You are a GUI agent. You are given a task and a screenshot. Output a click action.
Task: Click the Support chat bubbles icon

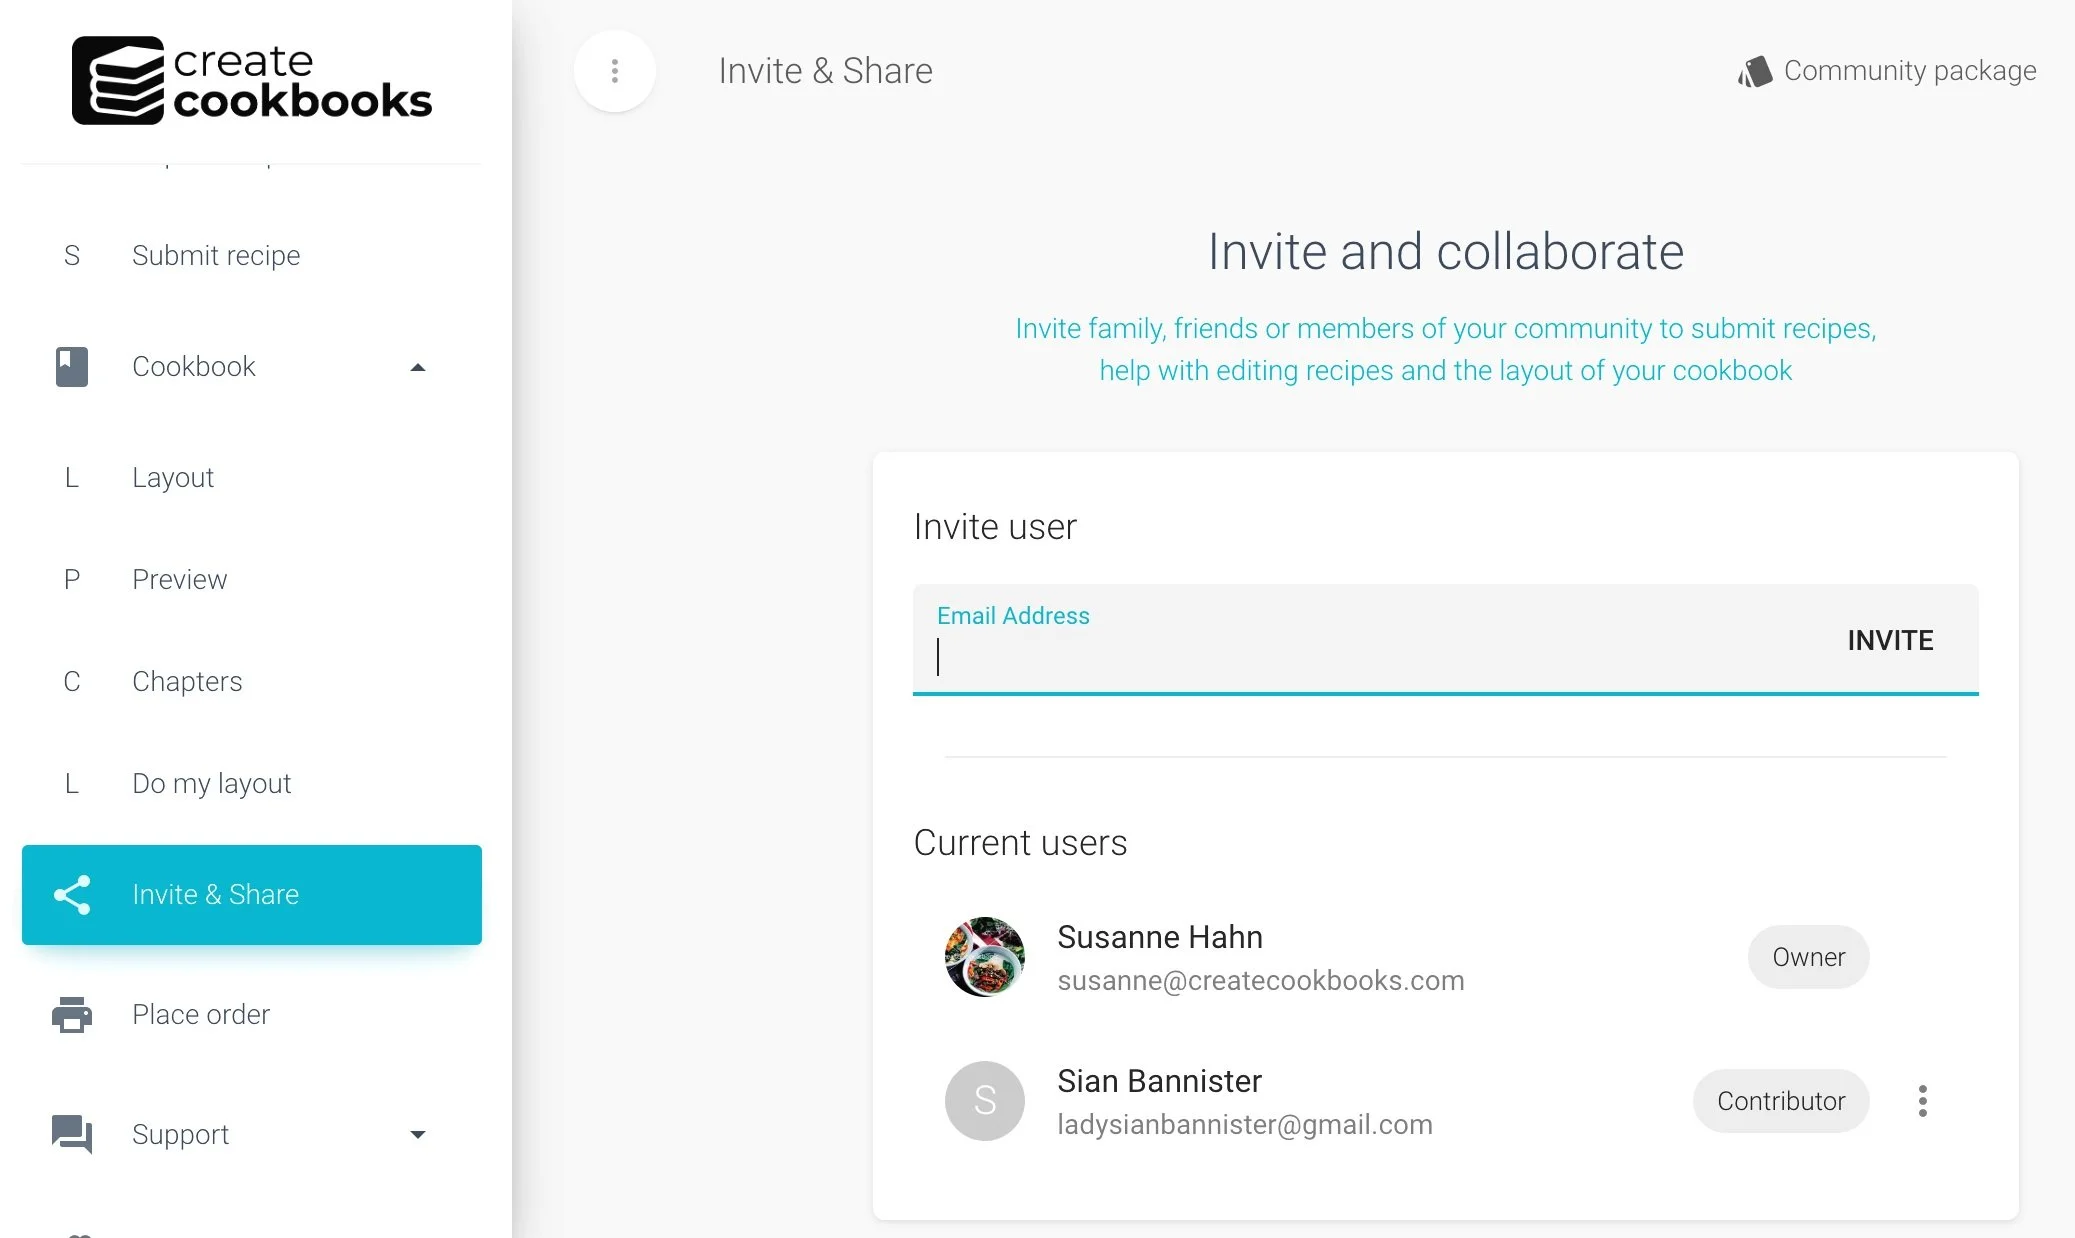pyautogui.click(x=72, y=1135)
